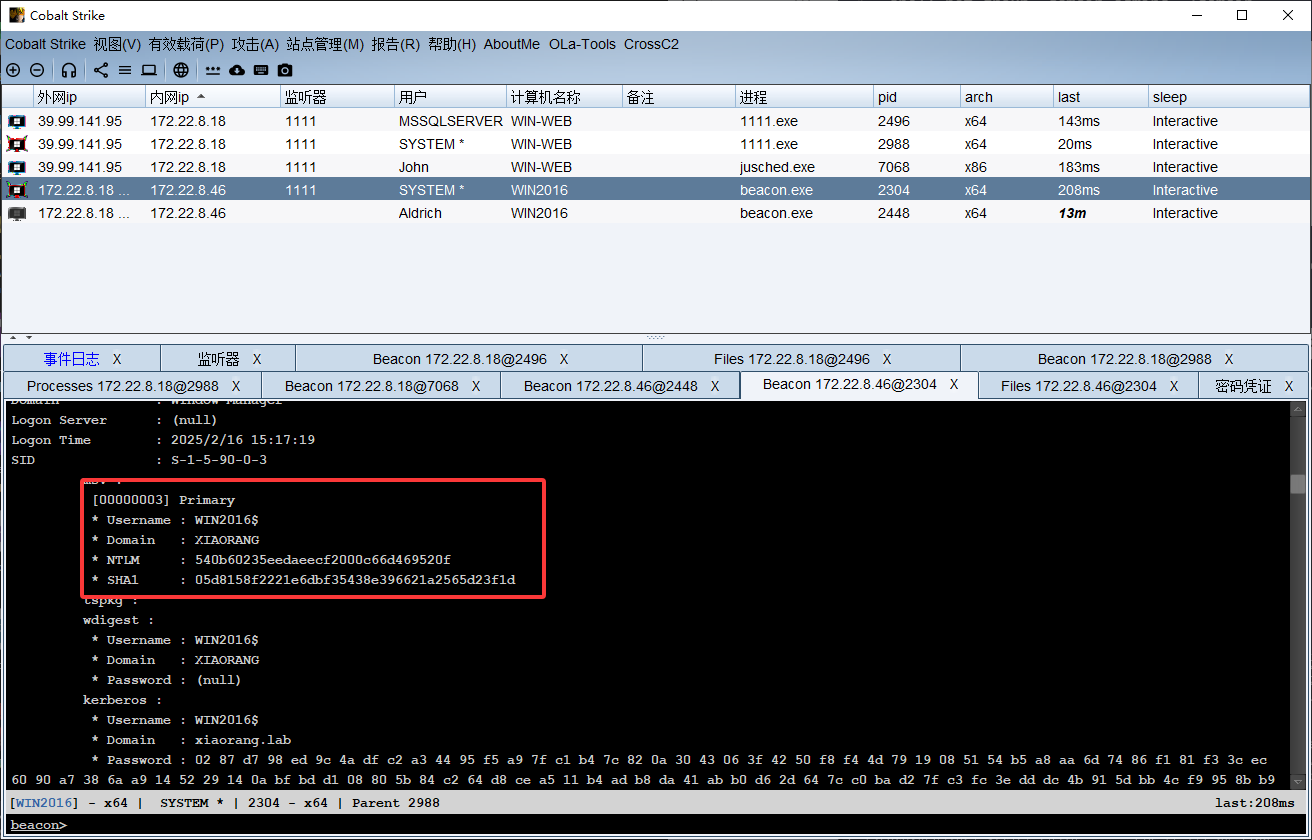Open the 有效载荷(P) menu

tap(186, 44)
